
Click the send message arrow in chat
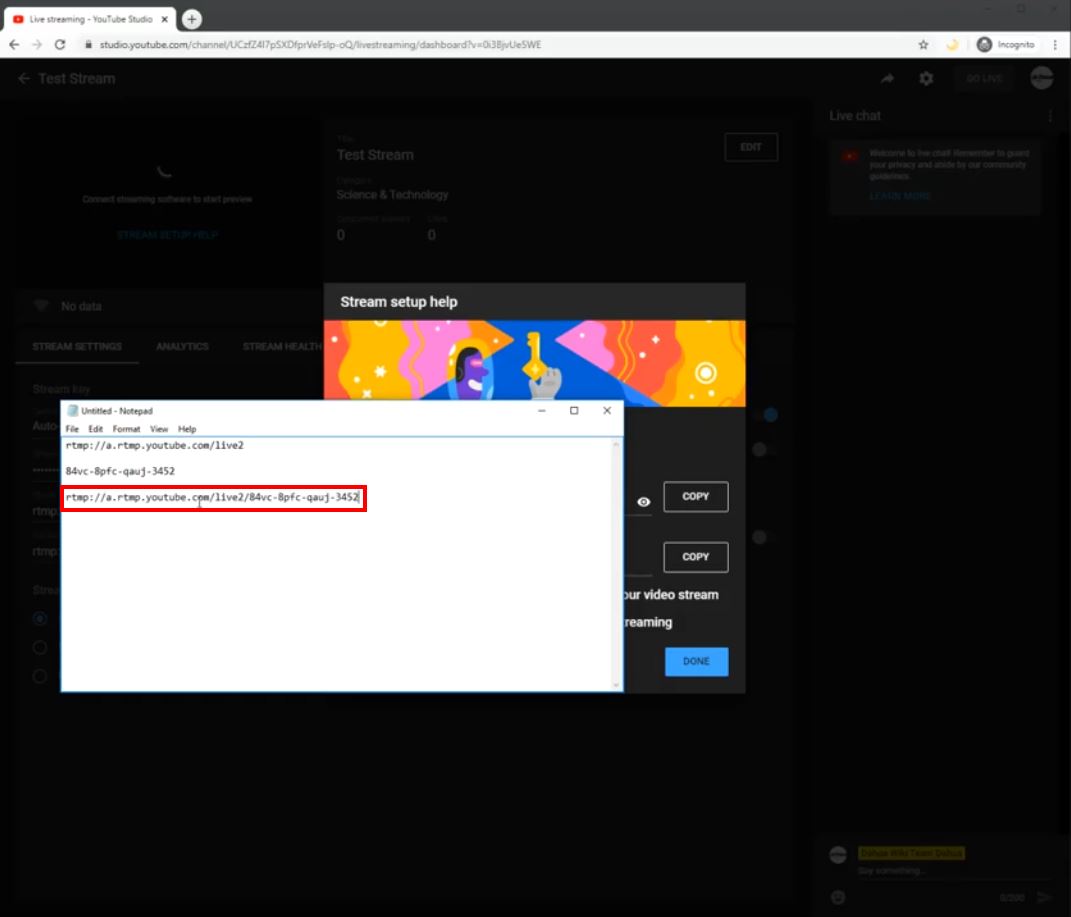1044,897
